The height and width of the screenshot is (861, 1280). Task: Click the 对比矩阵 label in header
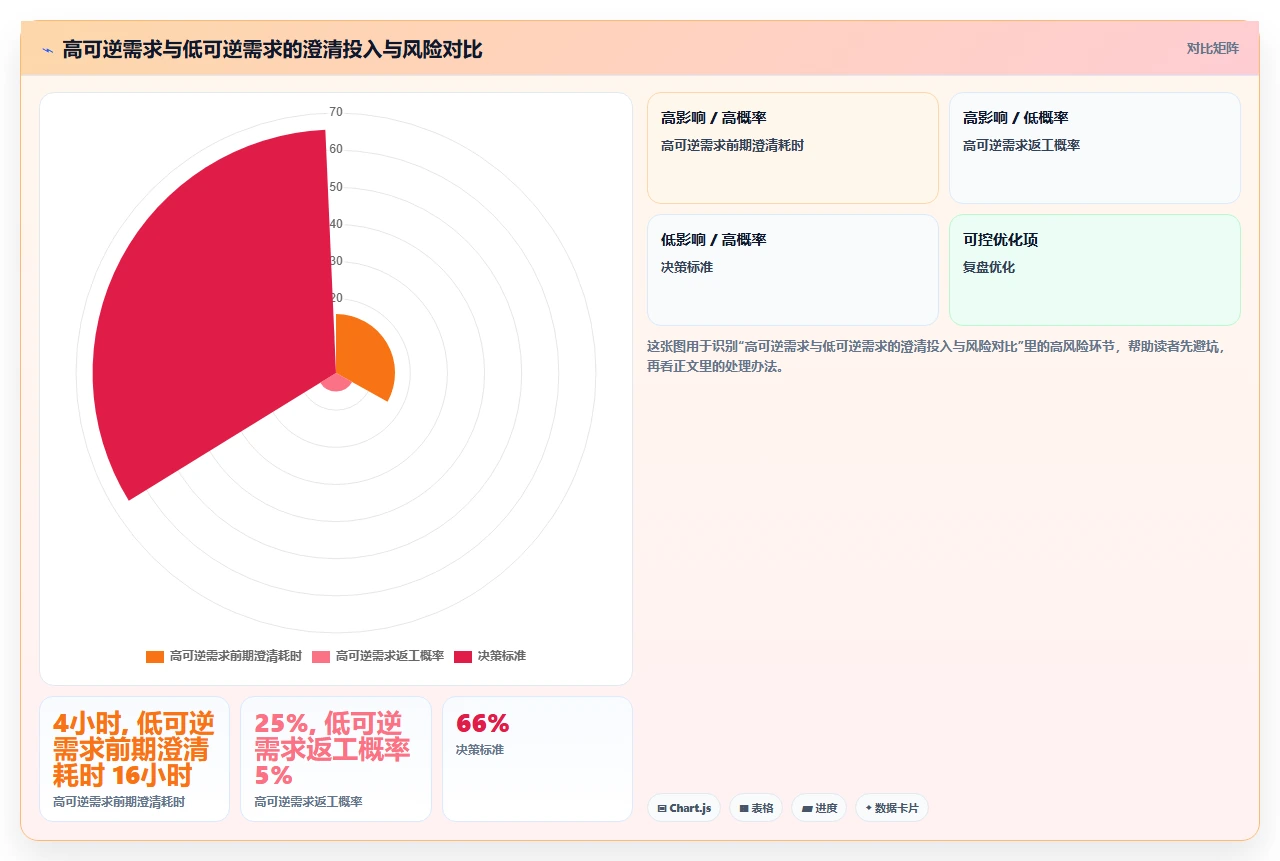tap(1212, 48)
